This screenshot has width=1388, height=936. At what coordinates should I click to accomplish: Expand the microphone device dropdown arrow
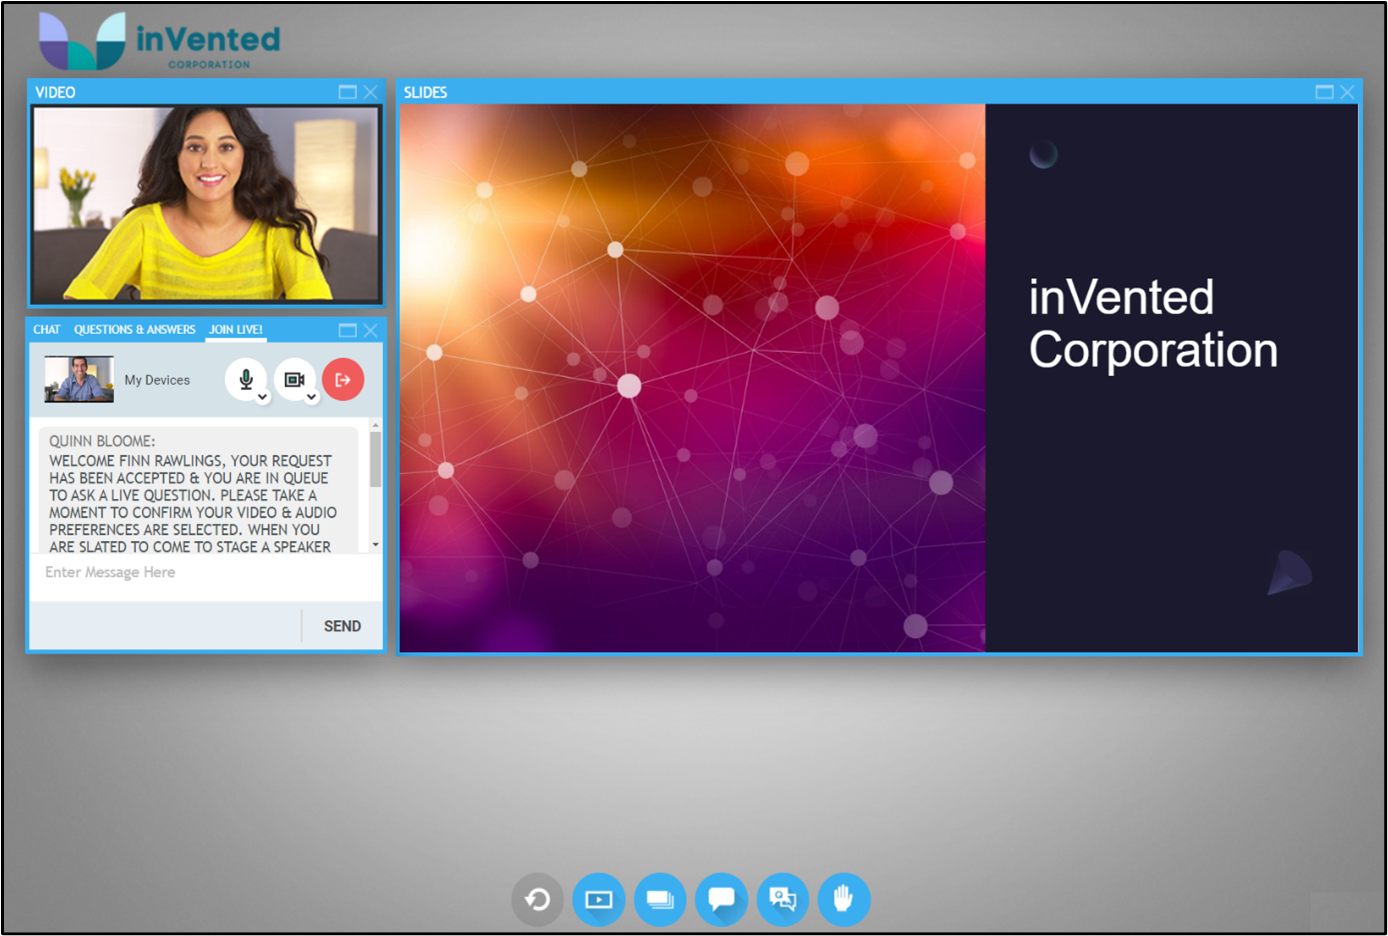pyautogui.click(x=262, y=397)
